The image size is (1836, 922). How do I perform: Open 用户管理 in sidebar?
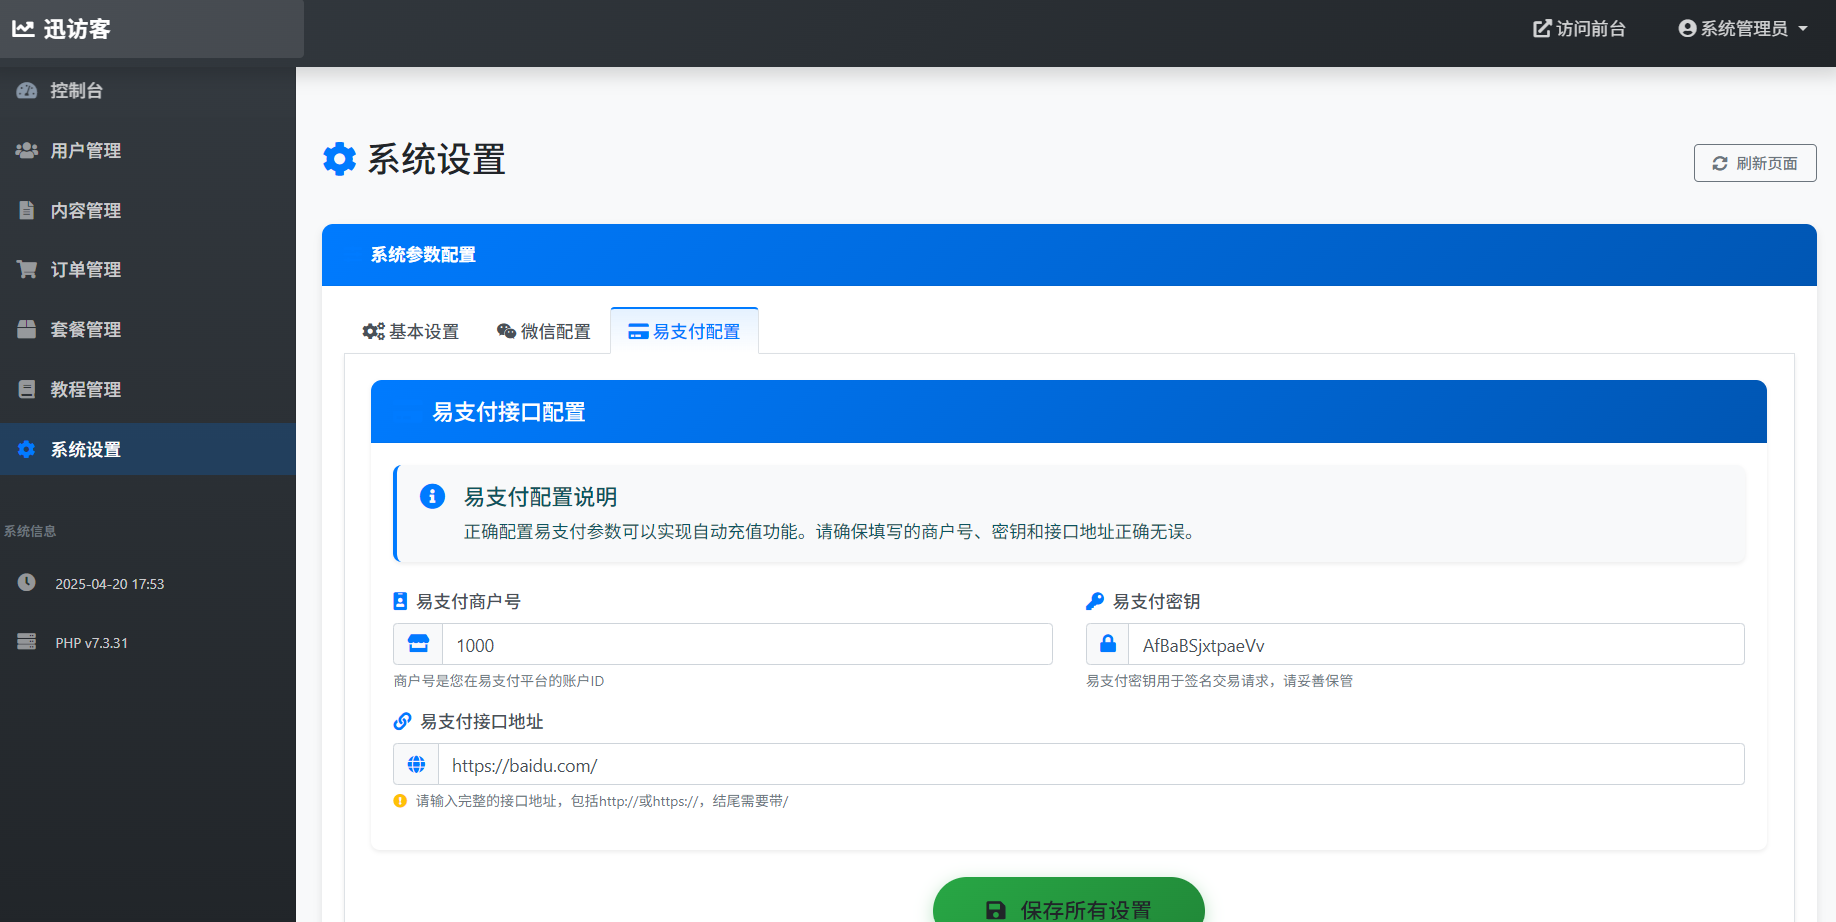tap(148, 151)
